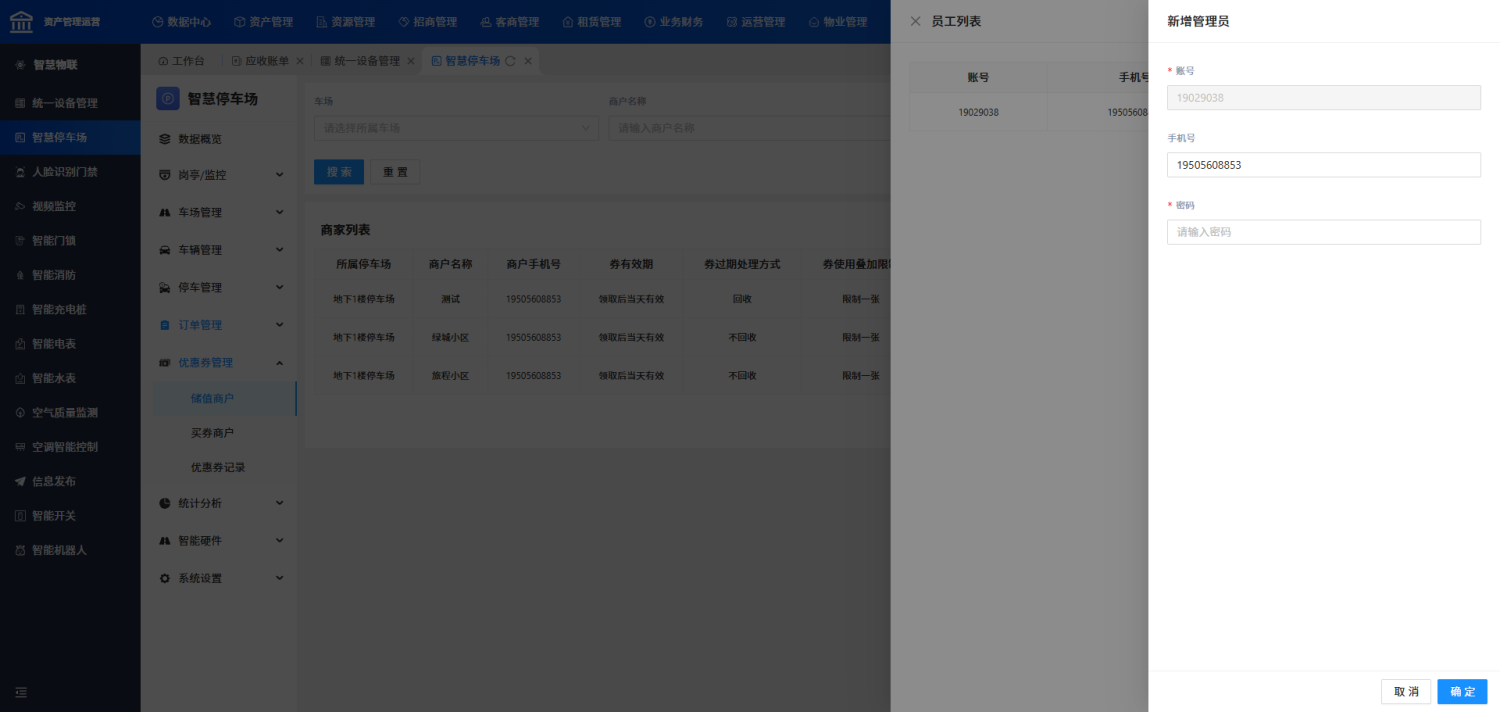Collapse the sidebar with the bottom-left icon
The height and width of the screenshot is (712, 1500).
(x=21, y=692)
